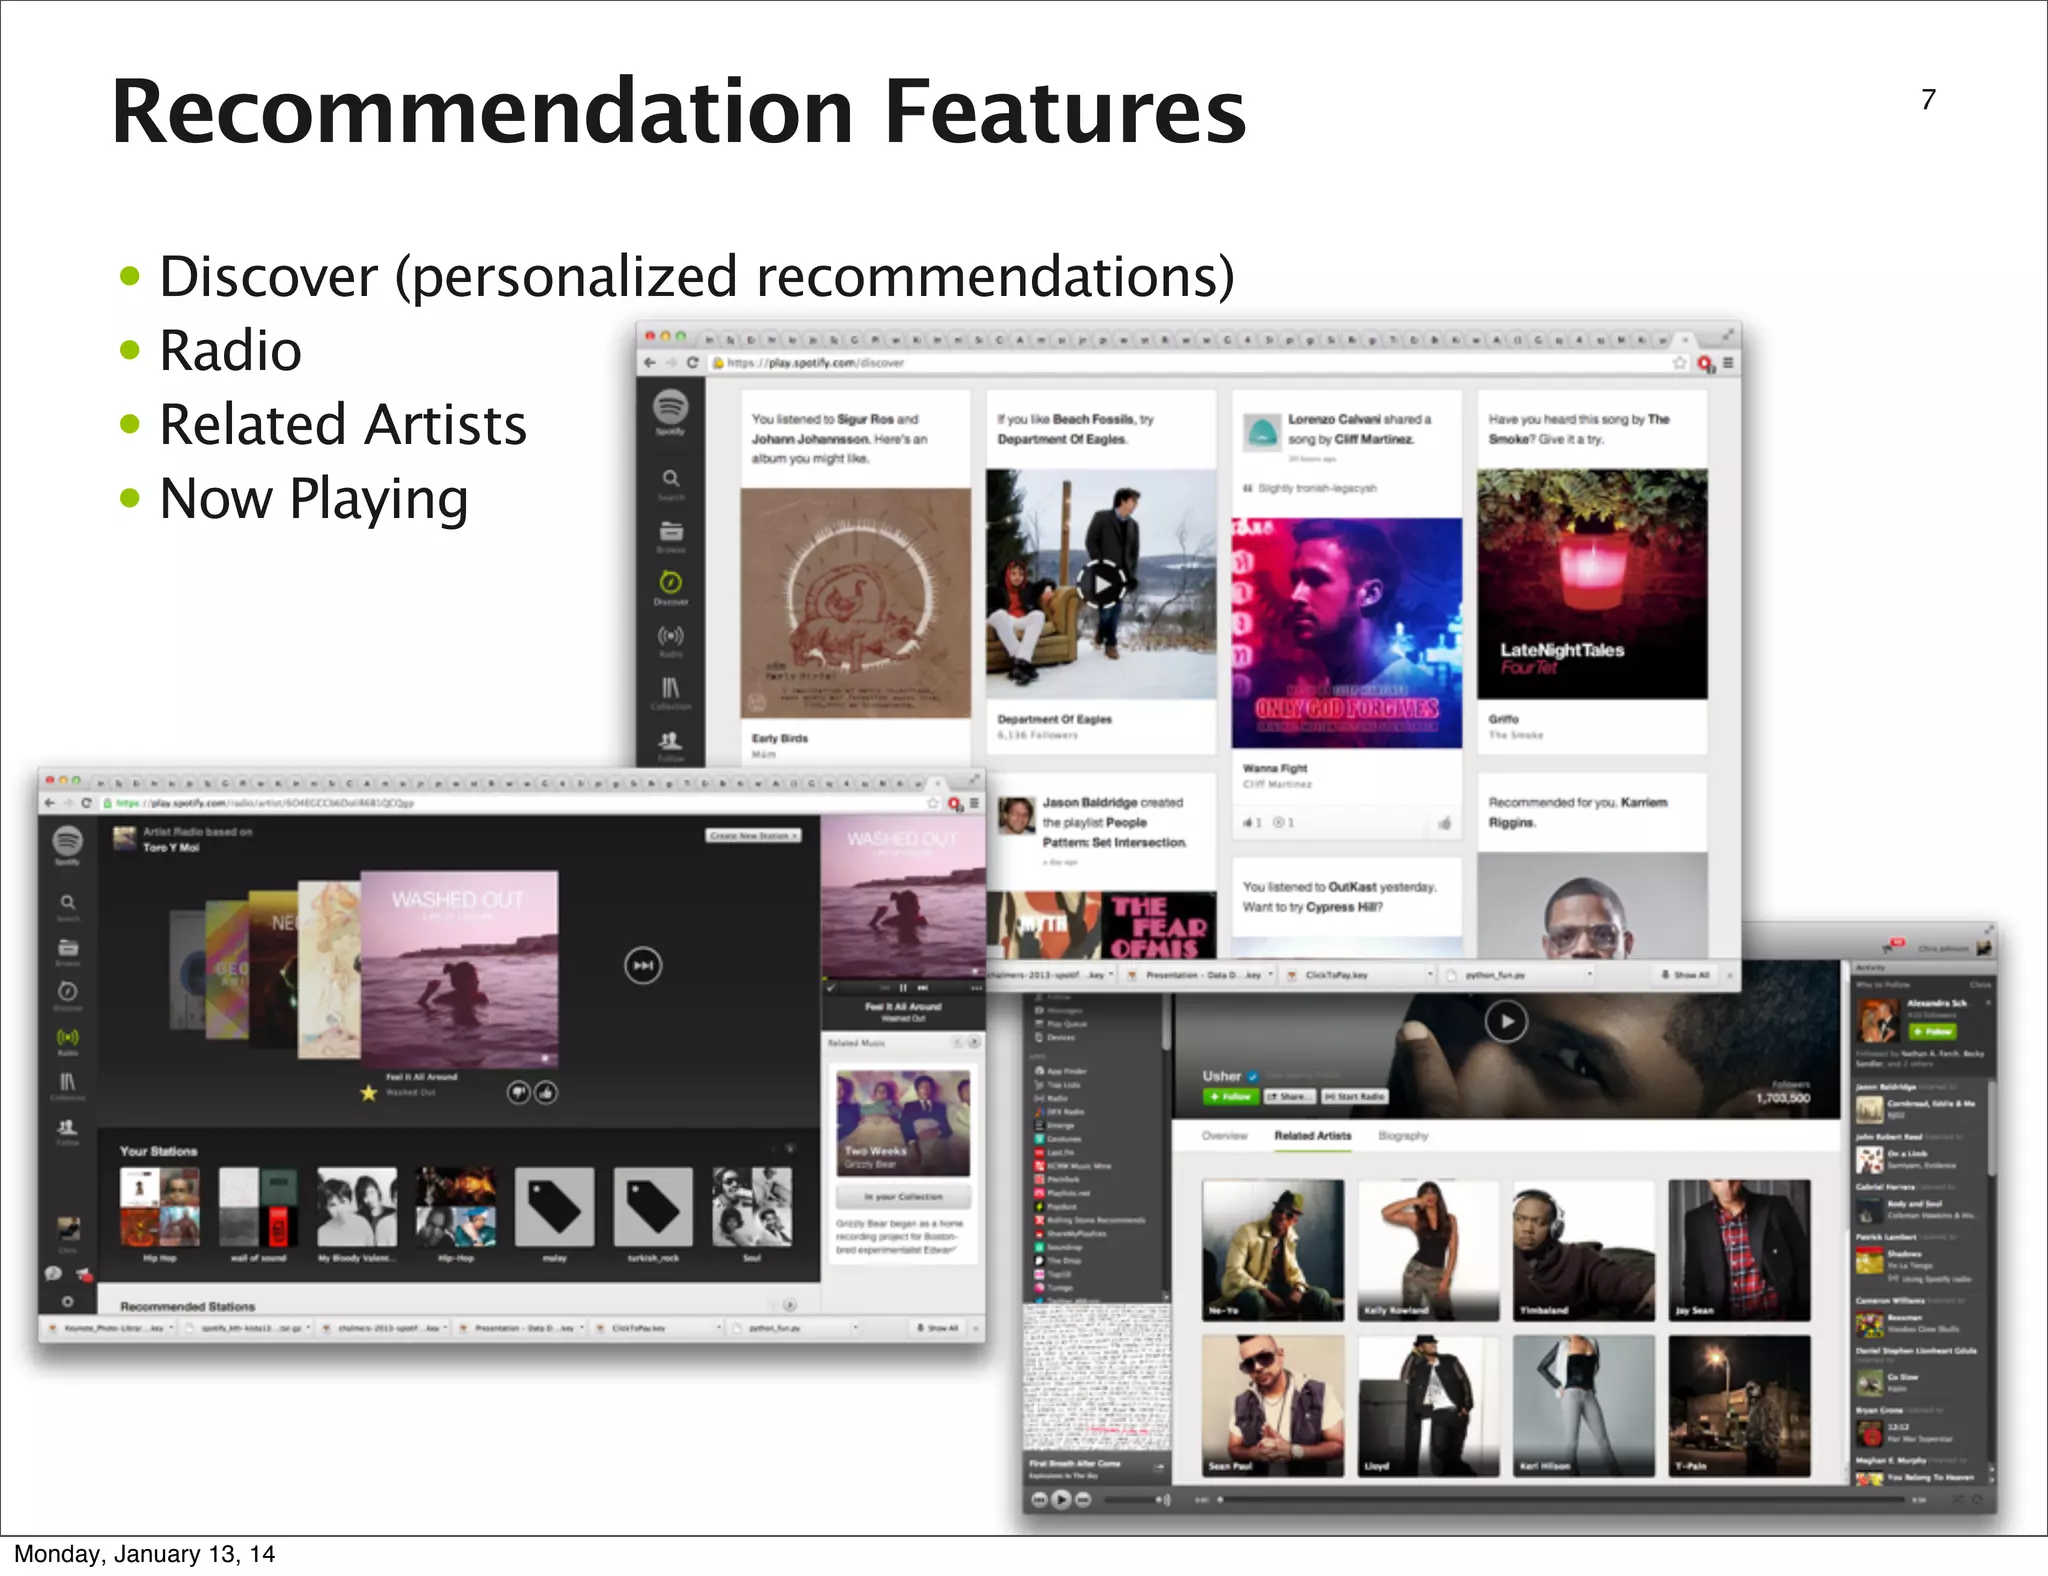Viewport: 2048px width, 1576px height.
Task: Open Timbaland related artist tile
Action: tap(1584, 1250)
